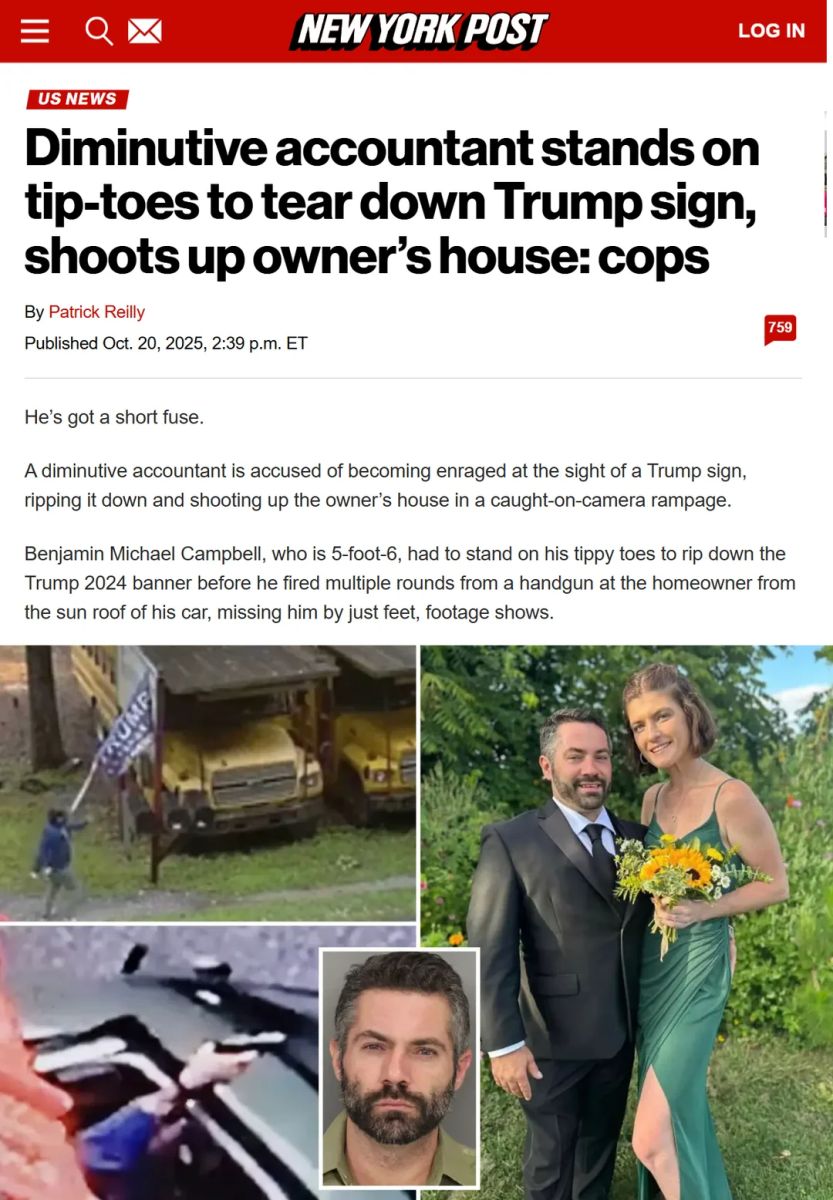Click the Published Oct. 20, 2025 timestamp
This screenshot has height=1200, width=833.
click(166, 343)
